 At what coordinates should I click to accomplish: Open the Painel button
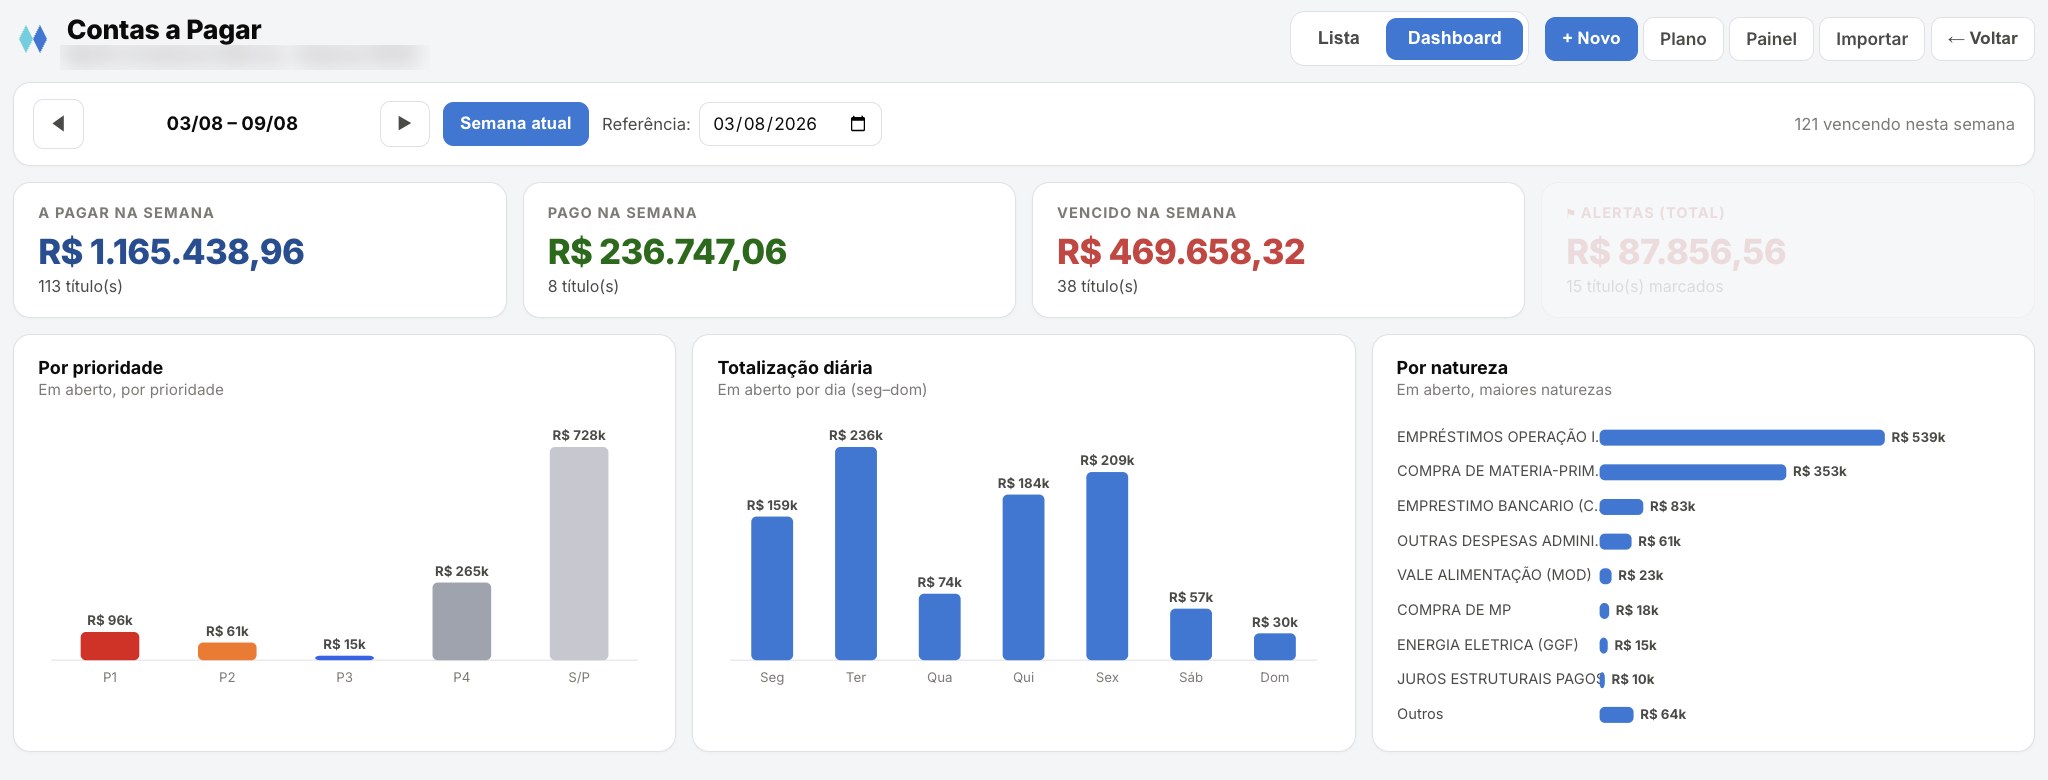[x=1771, y=39]
